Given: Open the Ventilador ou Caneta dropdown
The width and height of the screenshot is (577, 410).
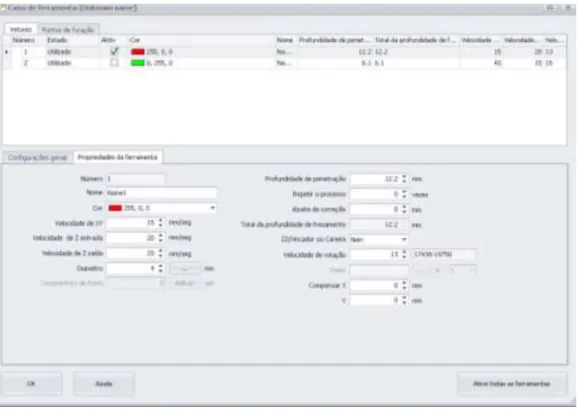Looking at the screenshot, I should 404,240.
